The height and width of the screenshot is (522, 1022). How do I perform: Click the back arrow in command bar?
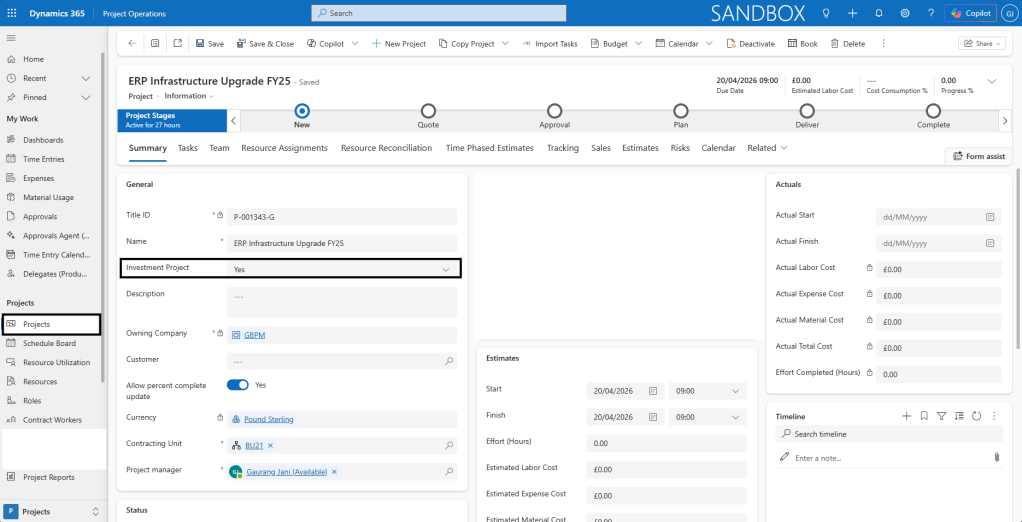132,43
